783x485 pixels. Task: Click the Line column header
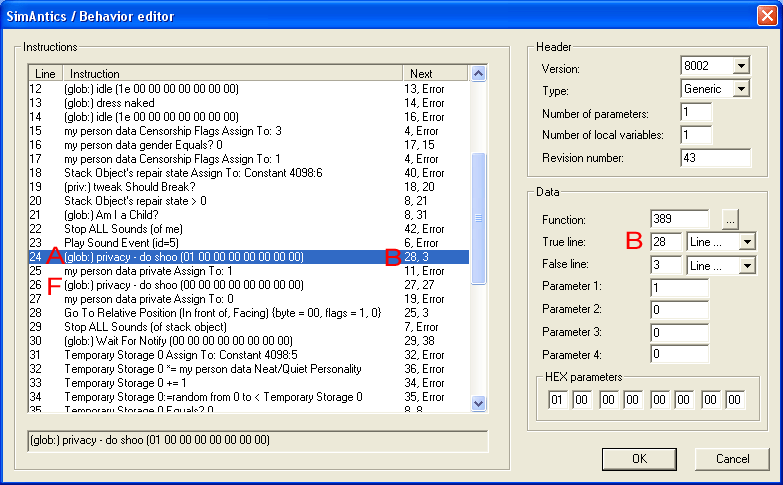coord(45,73)
